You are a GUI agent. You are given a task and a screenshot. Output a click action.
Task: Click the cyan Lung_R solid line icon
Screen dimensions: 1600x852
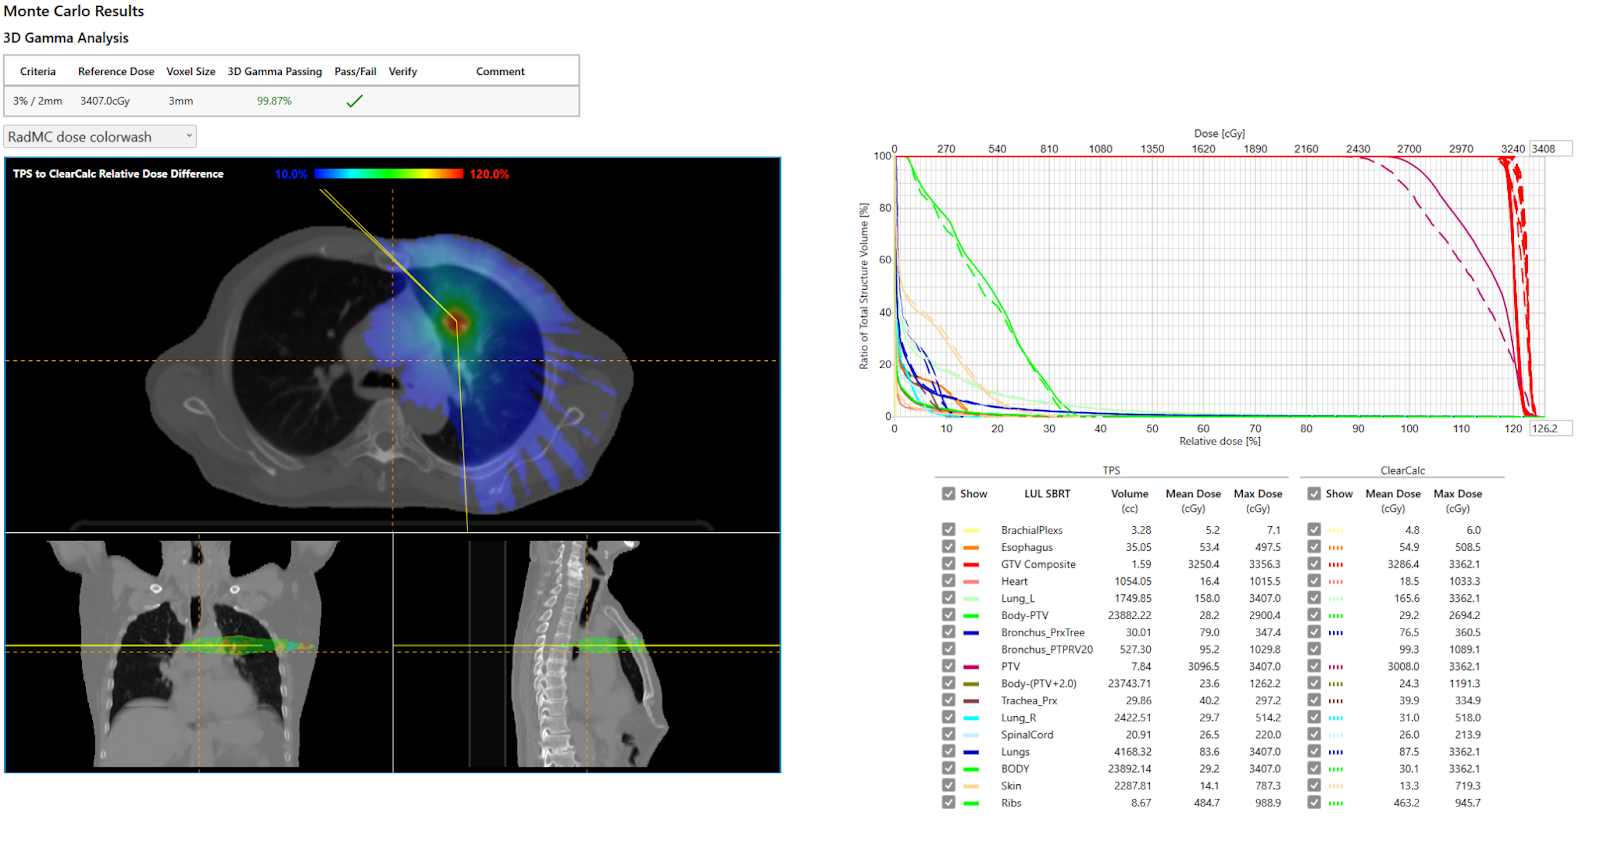971,718
